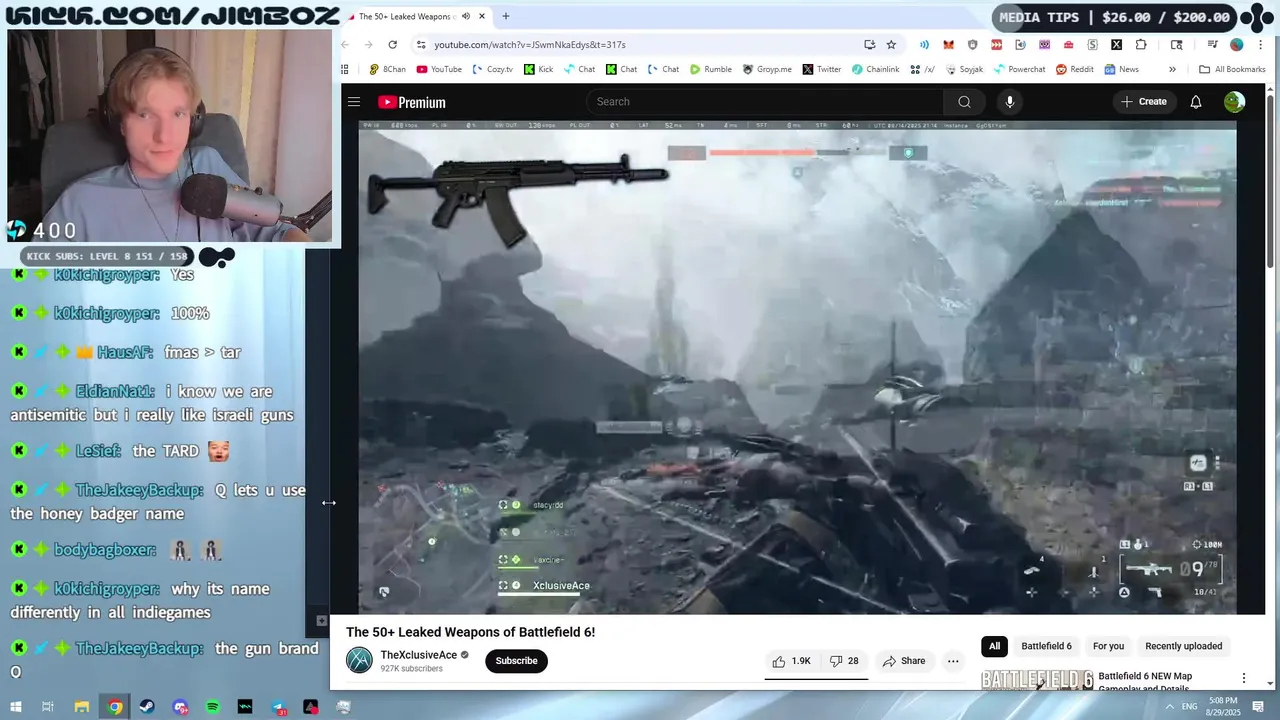Open the X extension icon in toolbar
This screenshot has height=720, width=1280.
1116,45
